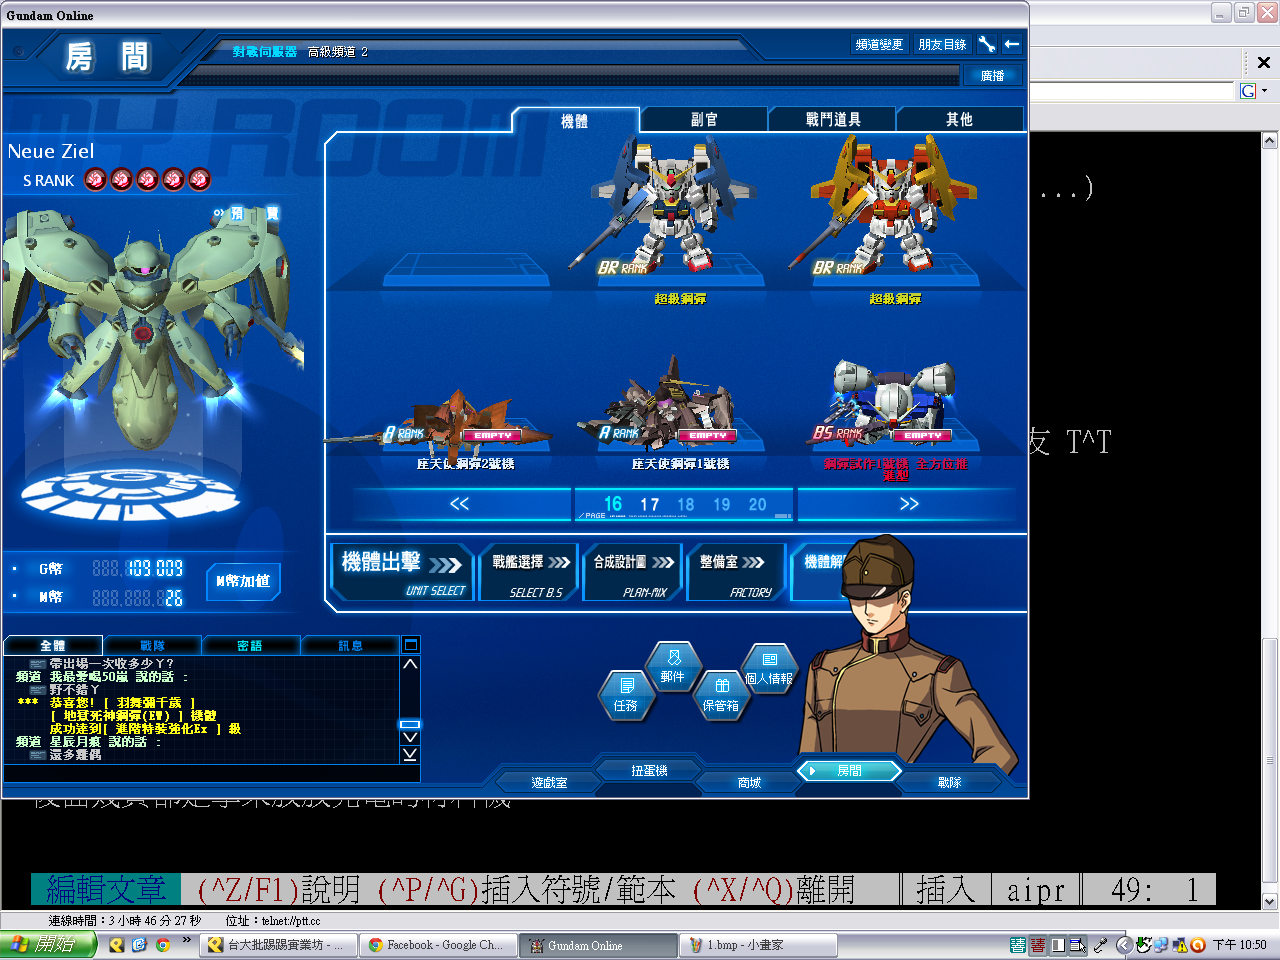The width and height of the screenshot is (1280, 960).
Task: Expand the quick launch overflow chevron
Action: 186,942
